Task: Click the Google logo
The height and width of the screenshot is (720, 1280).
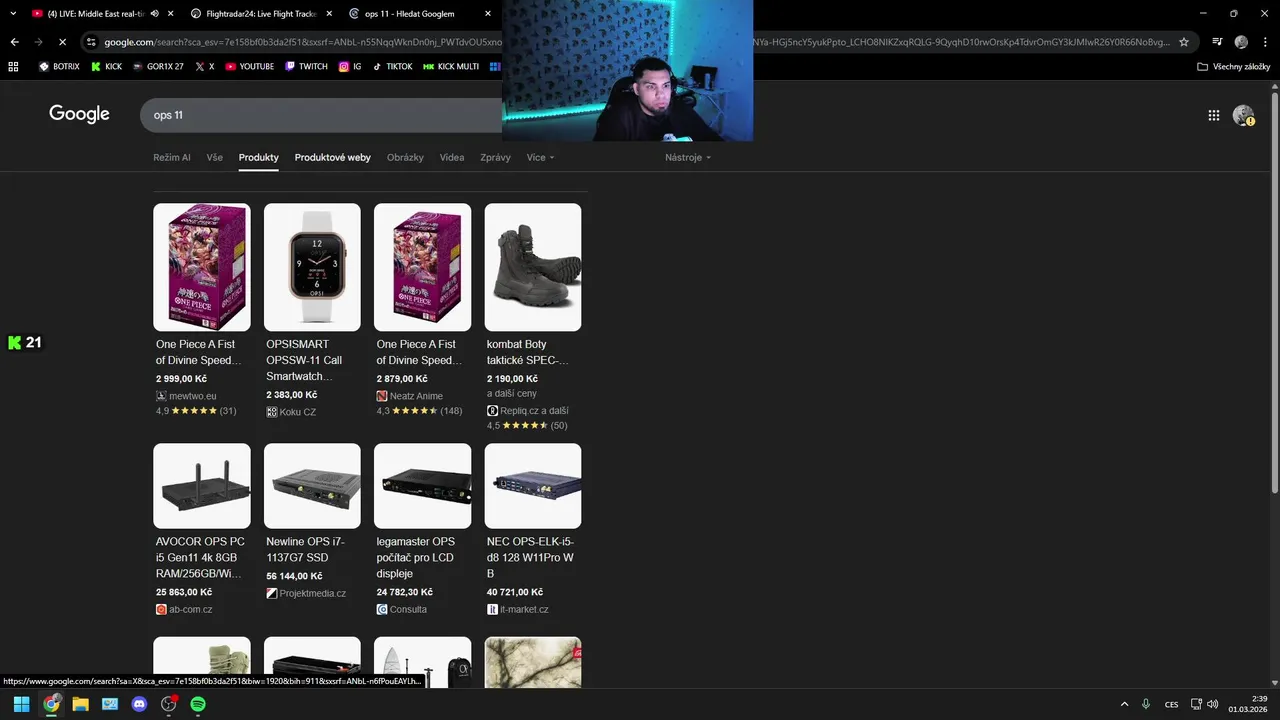Action: [79, 114]
